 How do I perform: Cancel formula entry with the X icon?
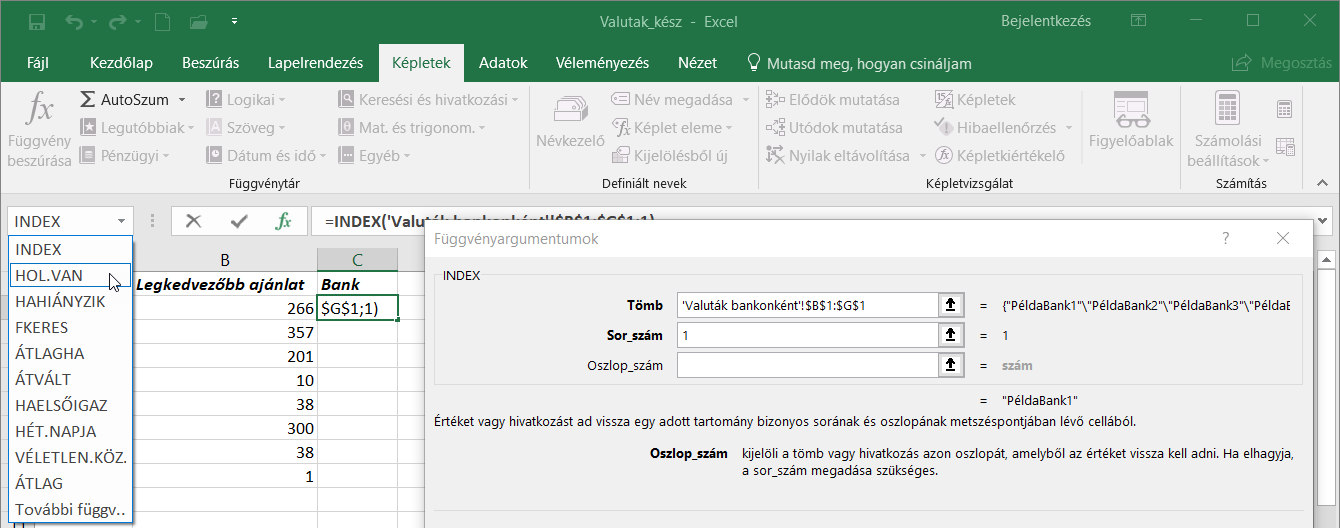click(x=194, y=221)
